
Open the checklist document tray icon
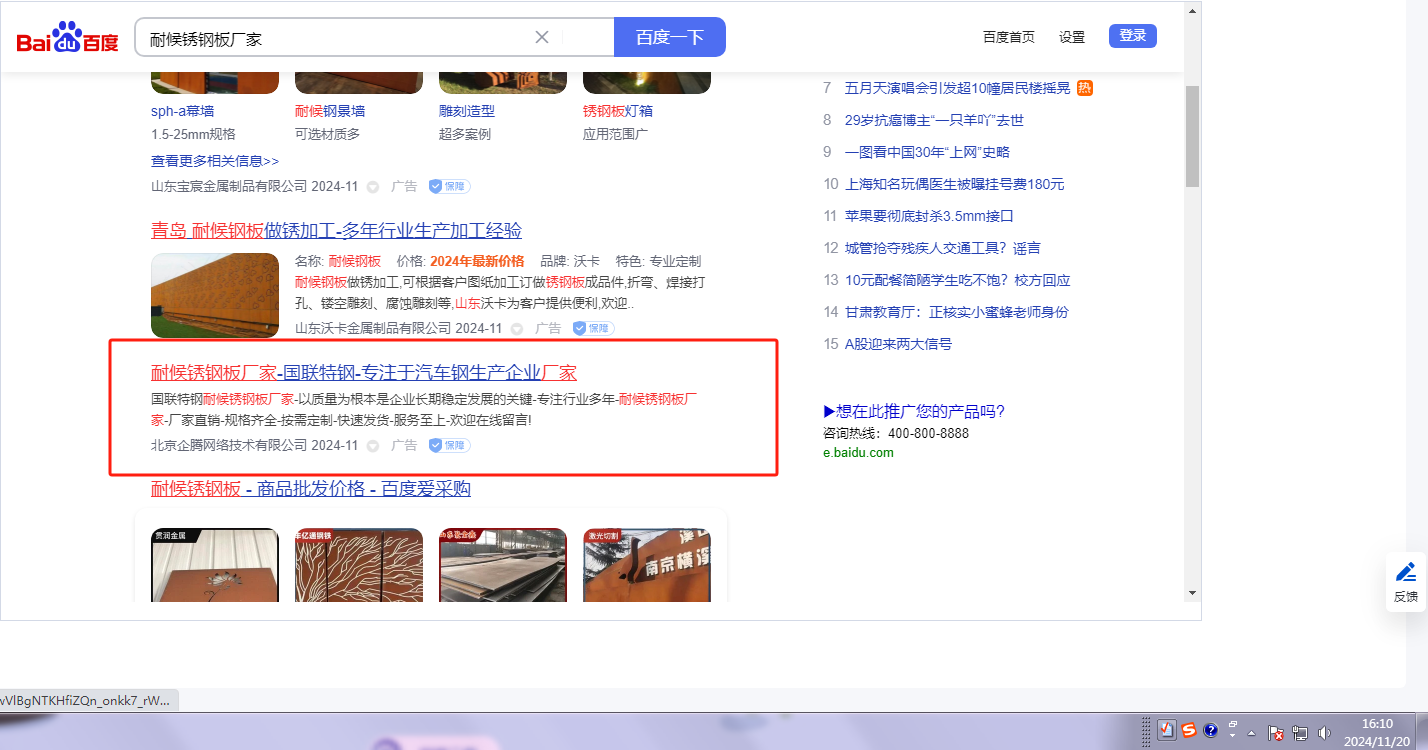point(1167,730)
